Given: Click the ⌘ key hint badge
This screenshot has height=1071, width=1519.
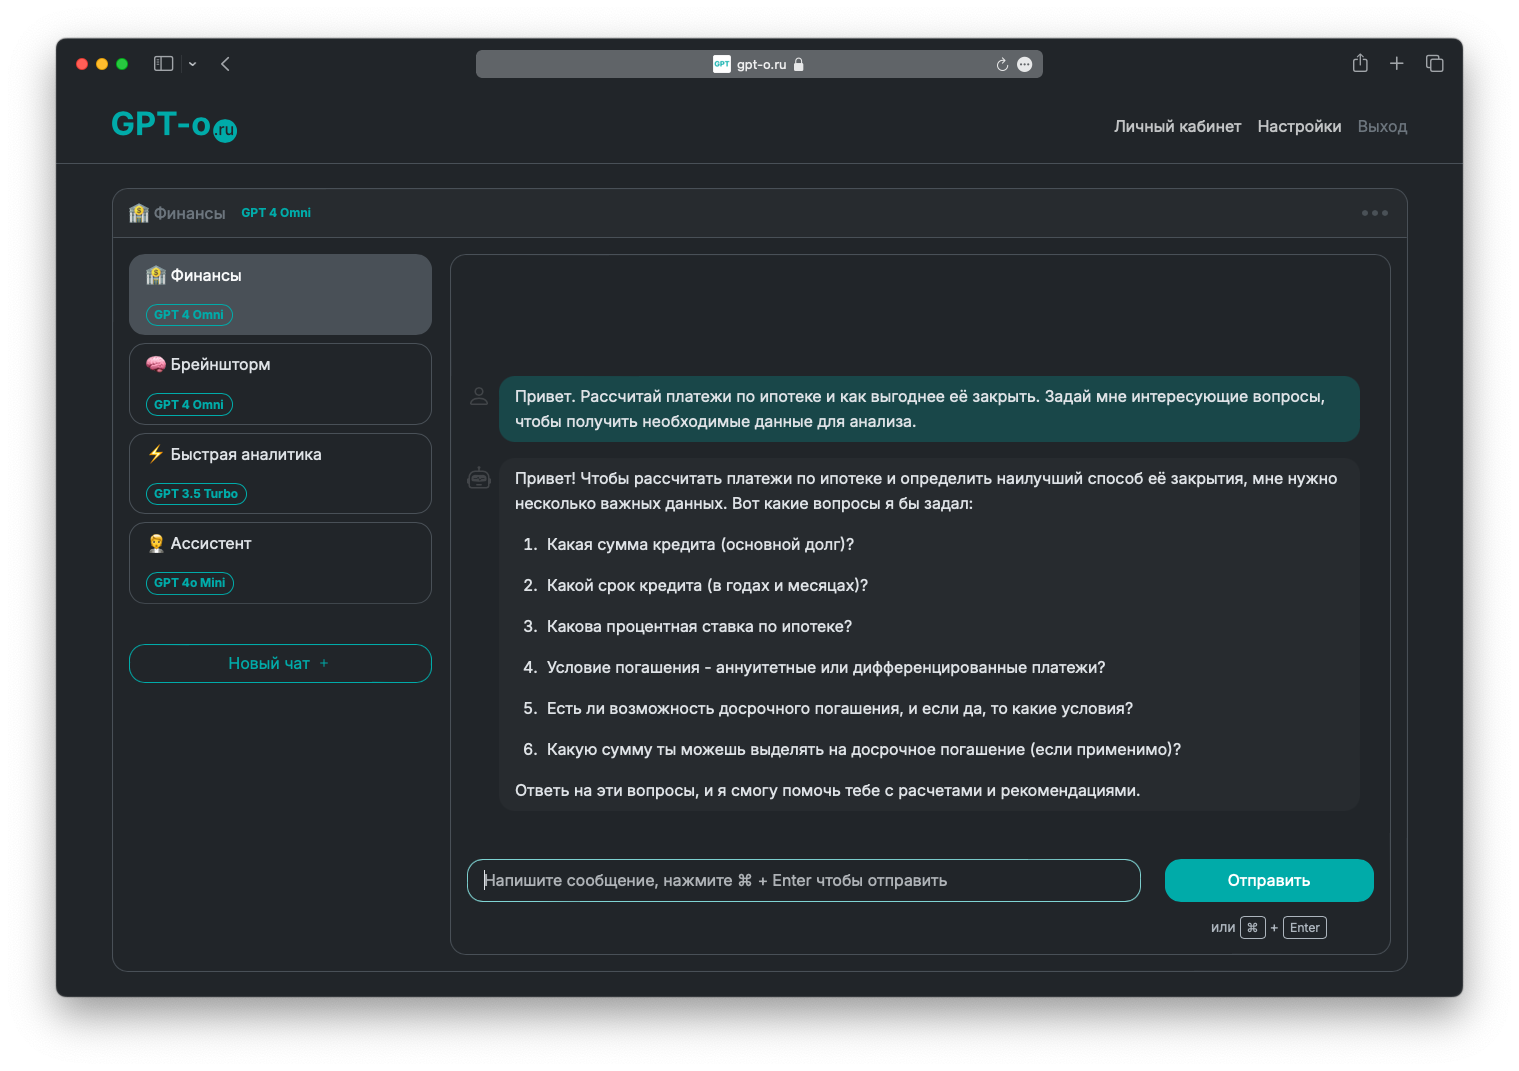Looking at the screenshot, I should click(x=1253, y=928).
